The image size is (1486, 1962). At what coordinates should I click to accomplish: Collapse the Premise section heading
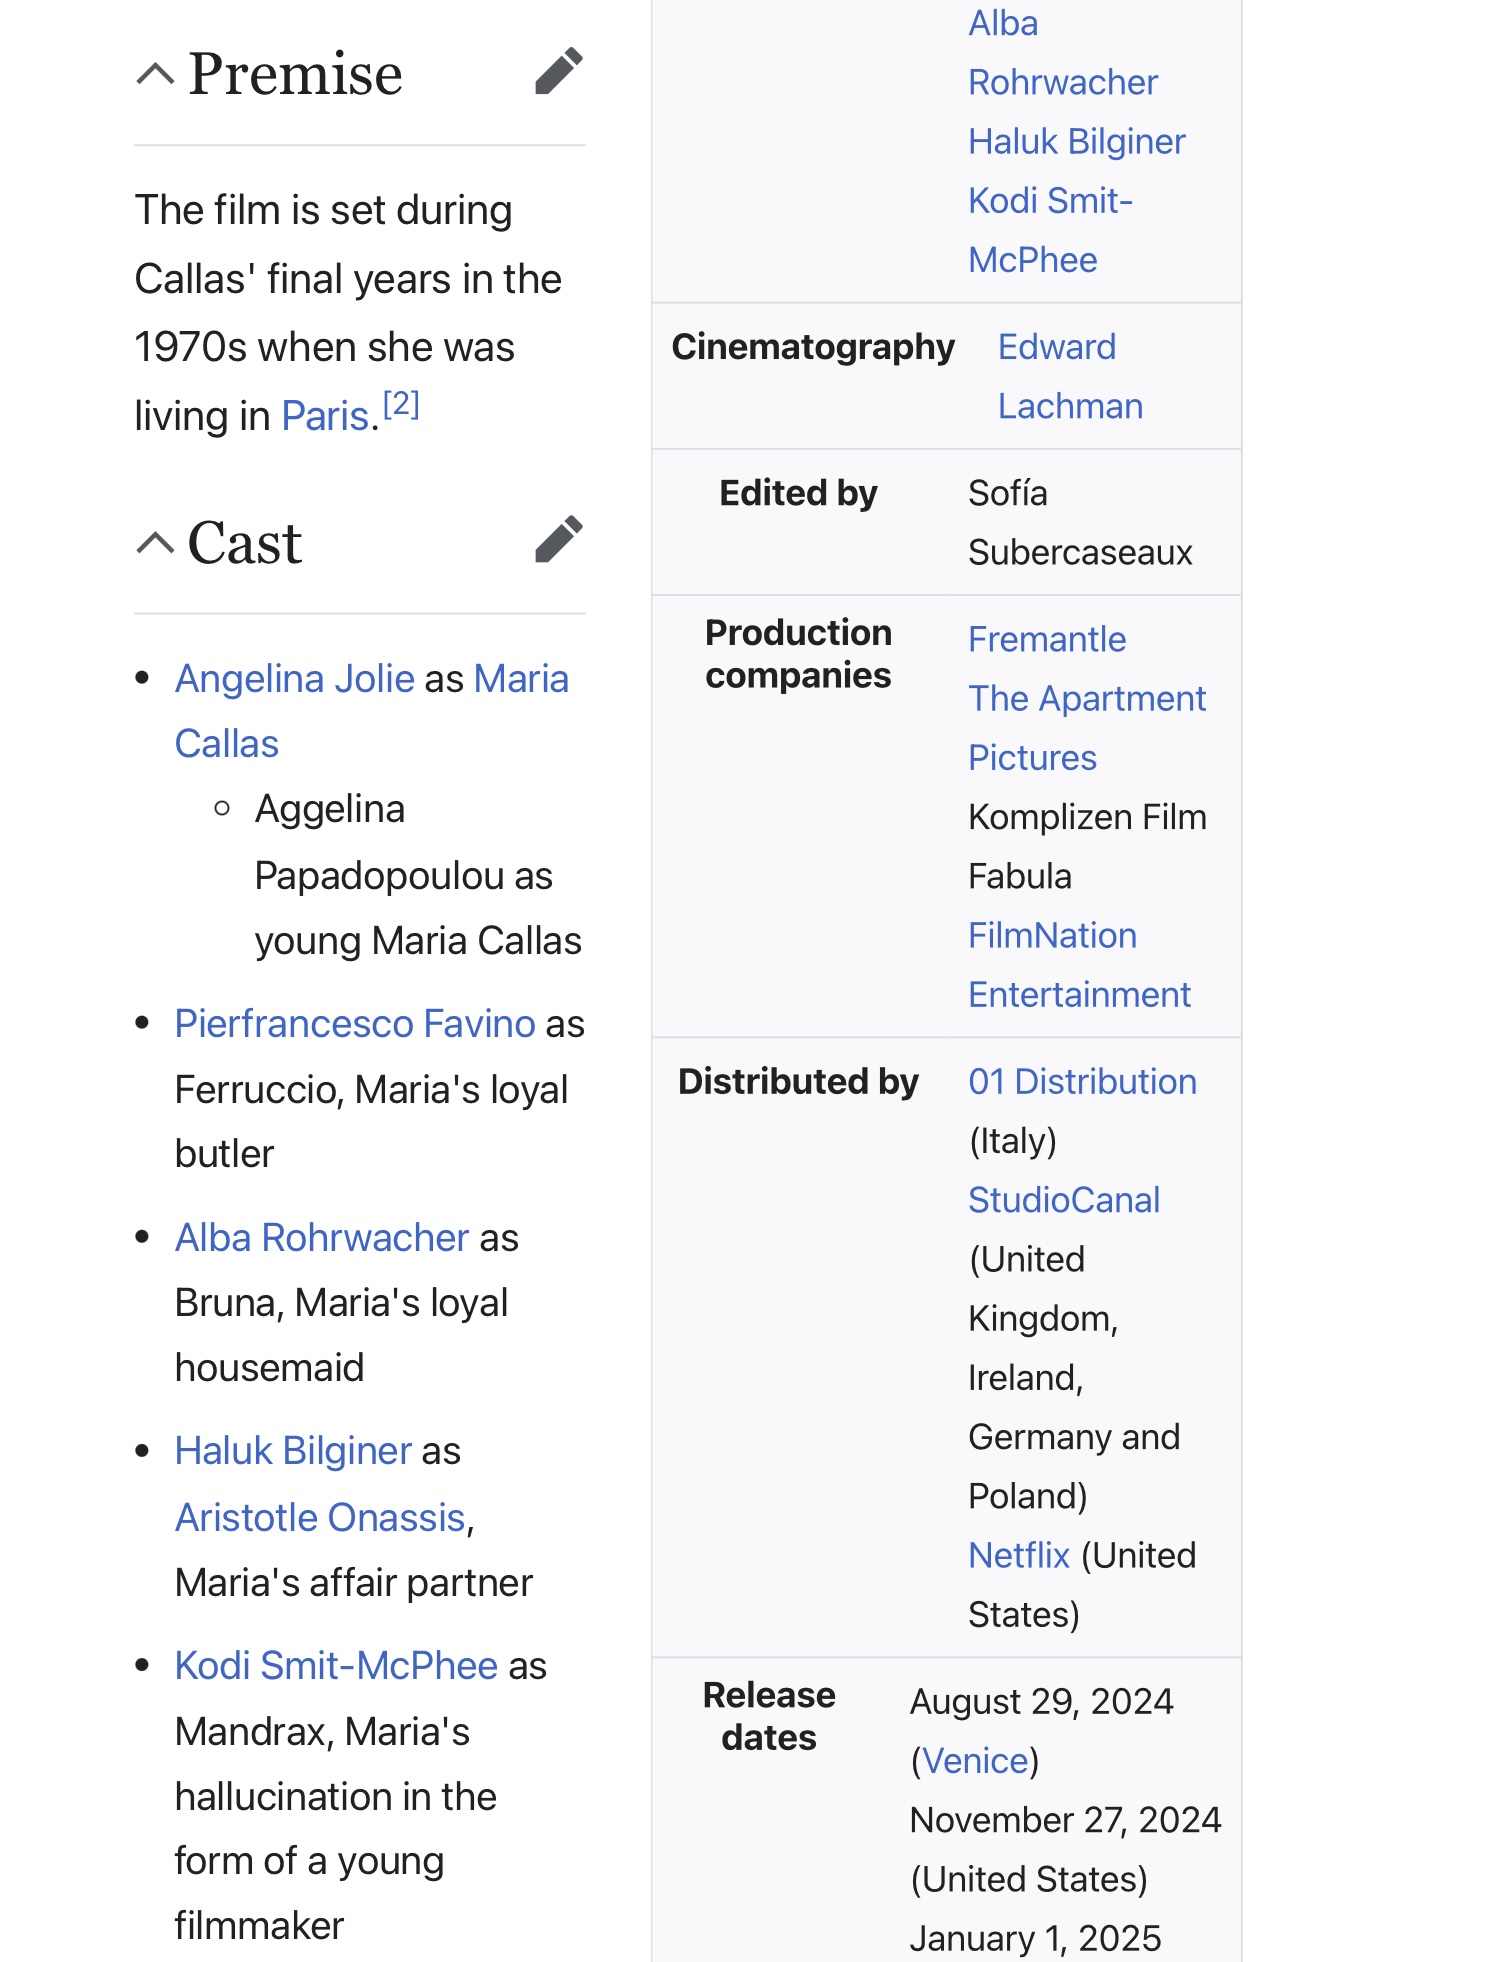tap(155, 74)
